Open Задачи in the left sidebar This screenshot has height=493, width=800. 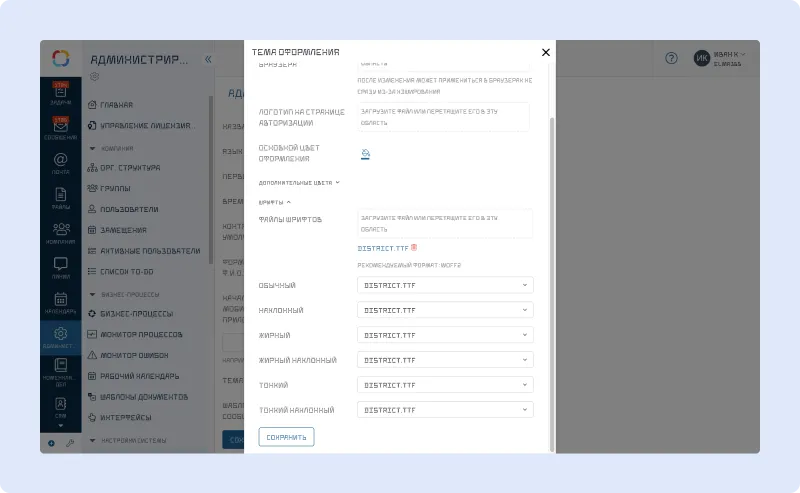61,94
